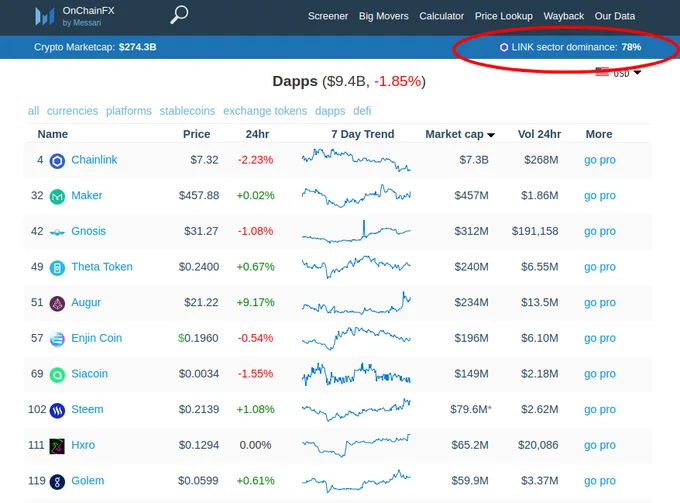
Task: Open the Golem asset link
Action: tap(88, 480)
